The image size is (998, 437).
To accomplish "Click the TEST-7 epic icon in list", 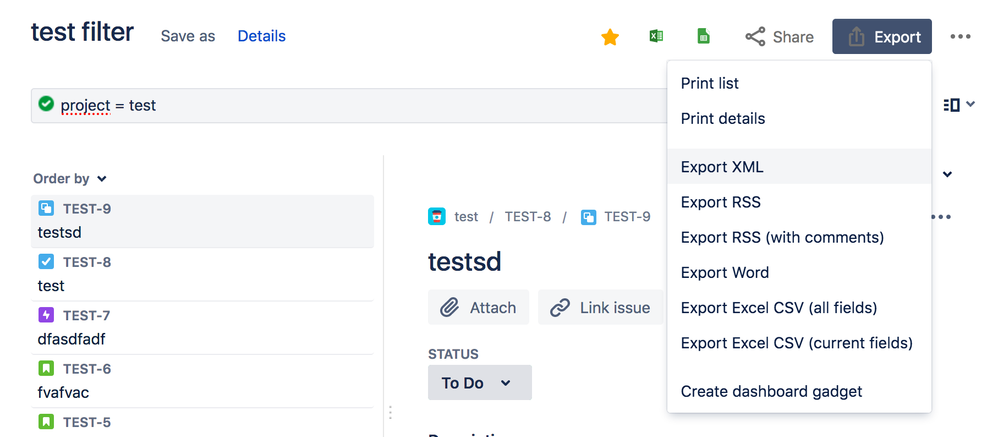I will 46,315.
